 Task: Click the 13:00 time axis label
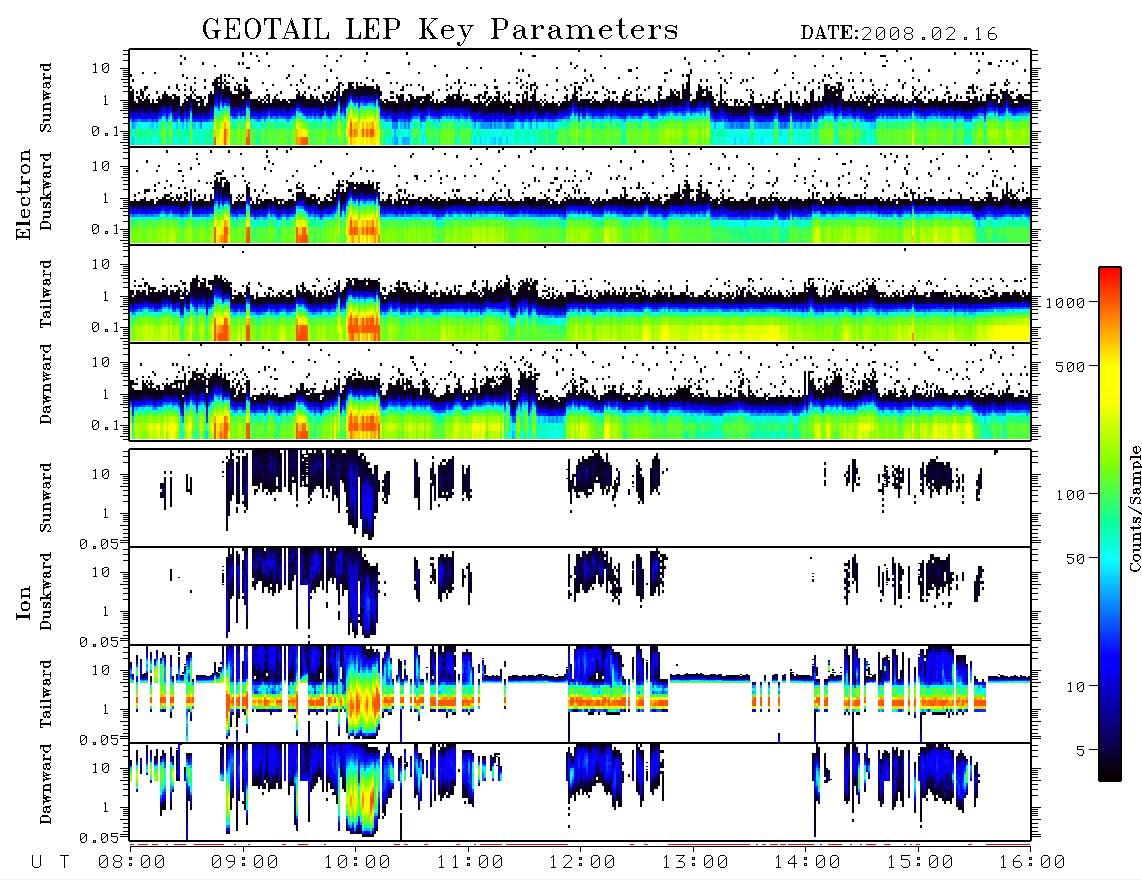(695, 862)
